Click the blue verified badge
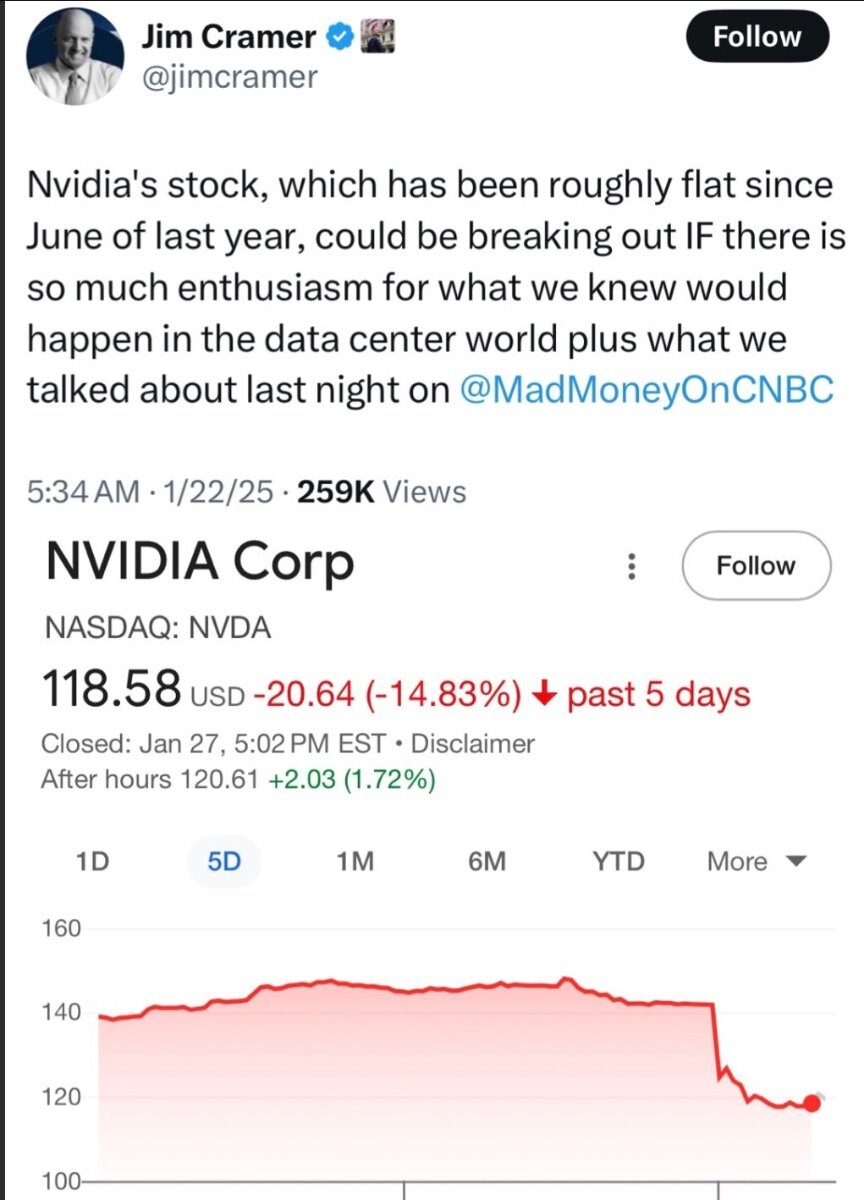The width and height of the screenshot is (864, 1200). [341, 38]
